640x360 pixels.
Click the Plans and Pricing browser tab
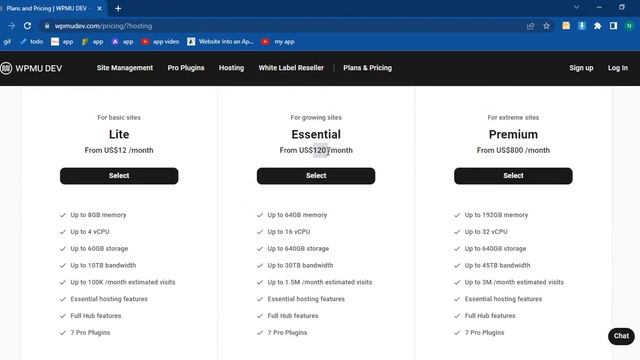click(53, 8)
